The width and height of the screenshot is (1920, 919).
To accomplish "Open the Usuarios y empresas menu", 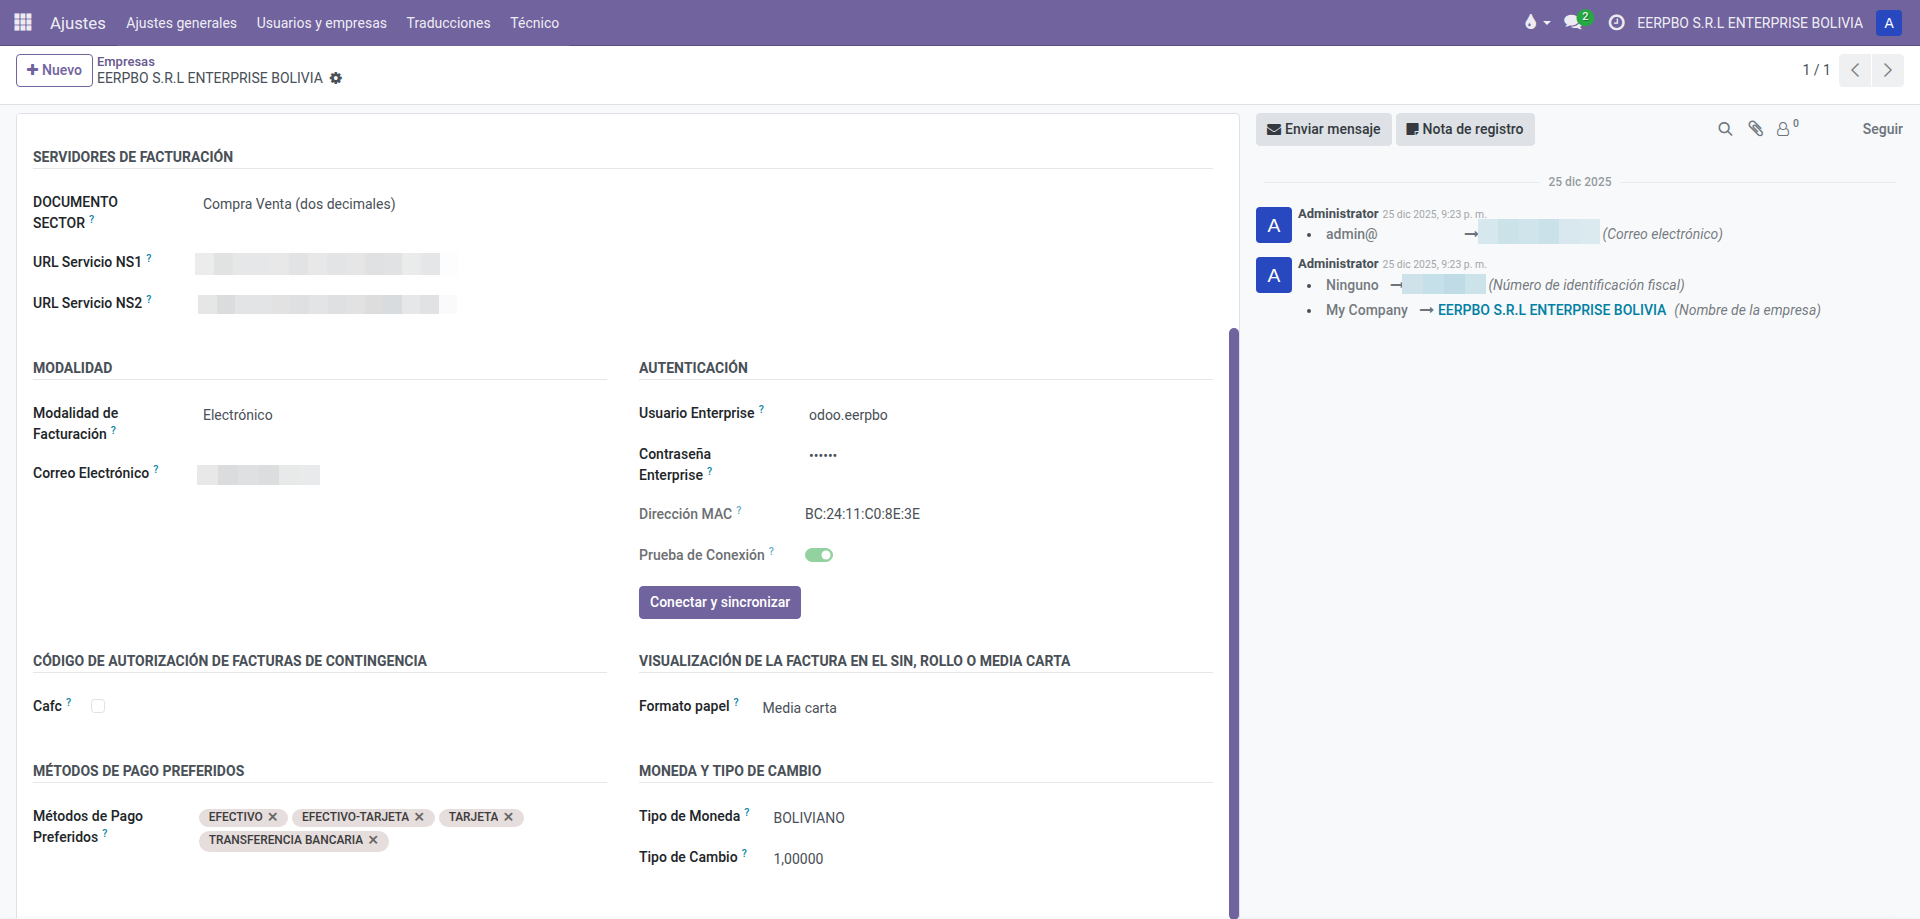I will click(321, 22).
